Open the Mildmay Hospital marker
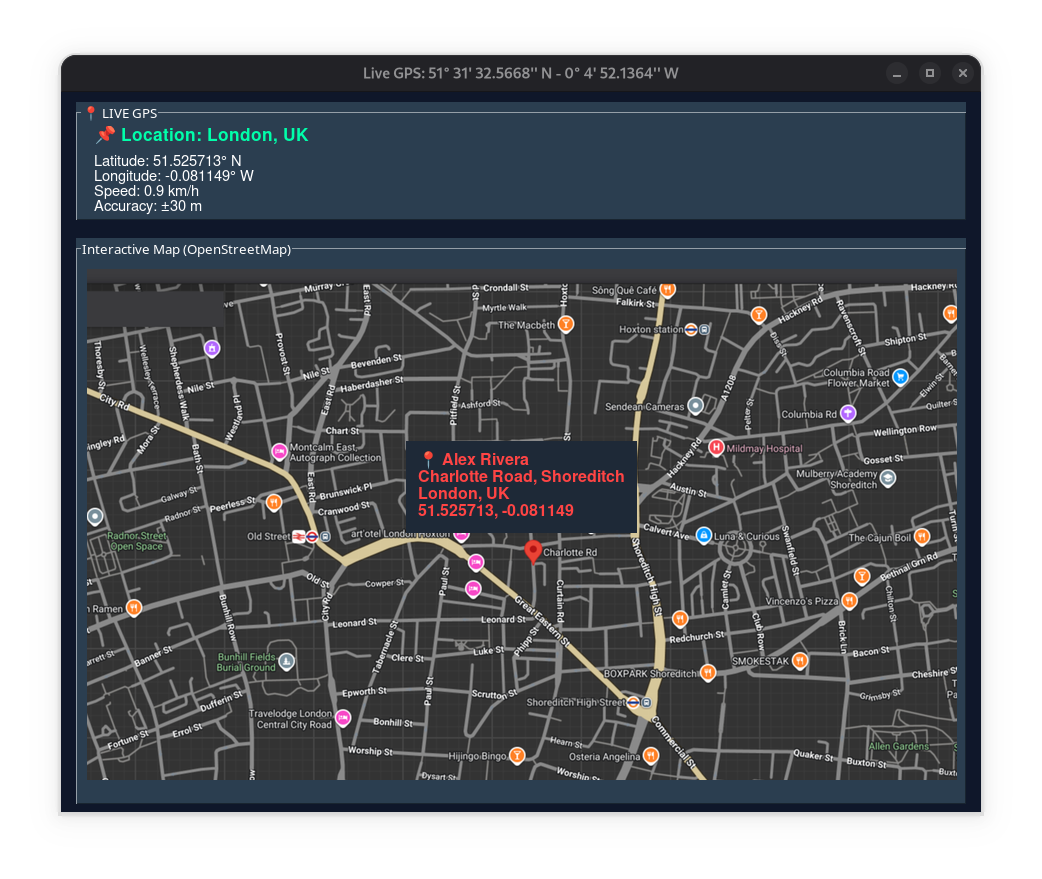This screenshot has height=879, width=1042. (716, 448)
